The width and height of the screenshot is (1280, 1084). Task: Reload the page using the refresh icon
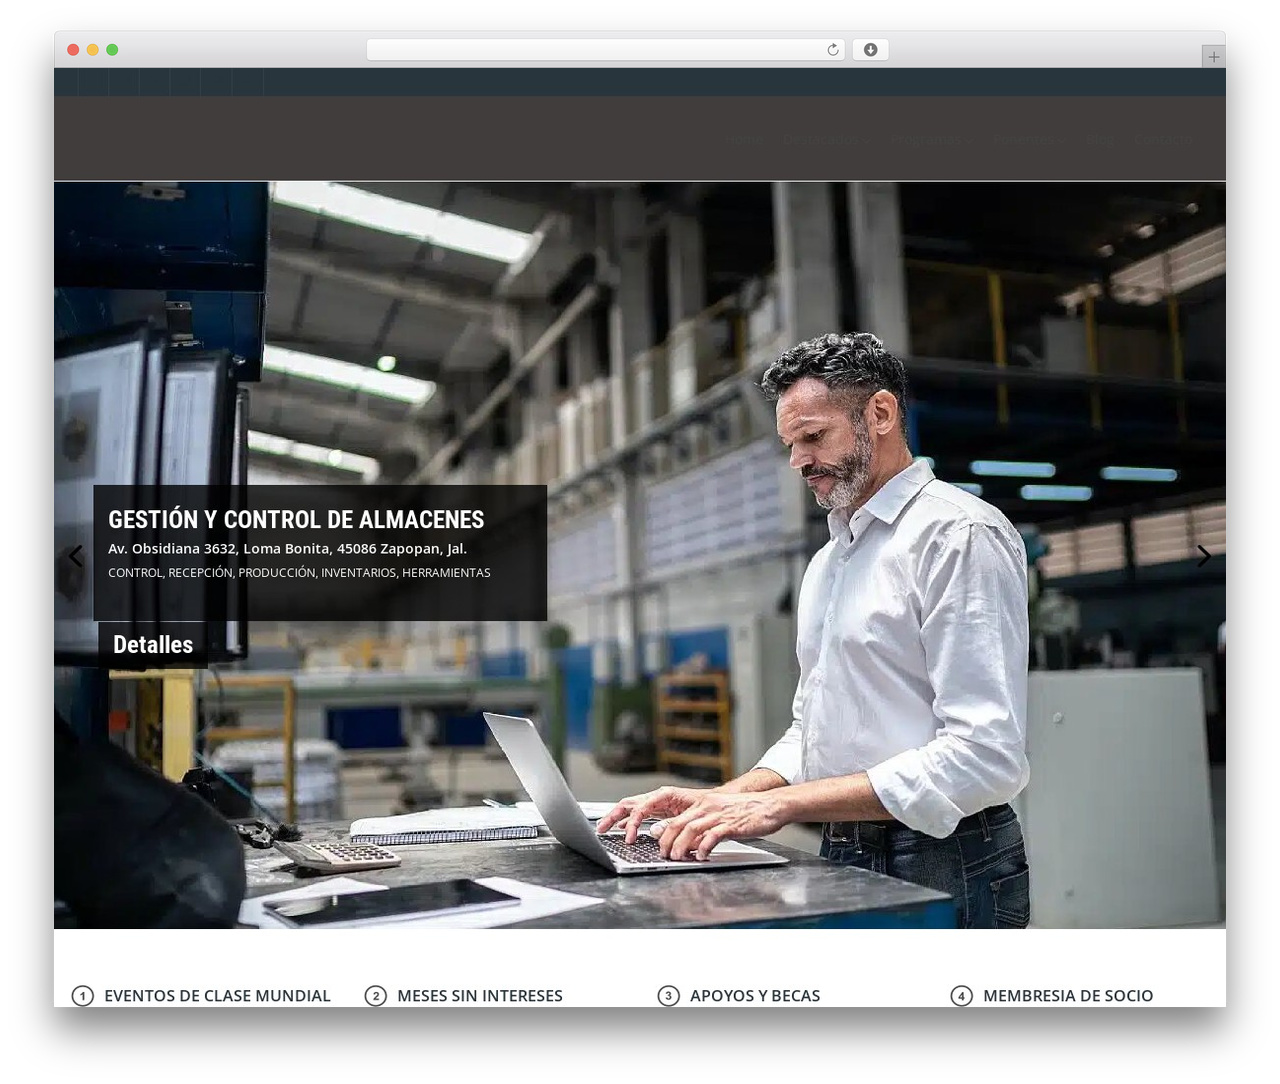[833, 50]
